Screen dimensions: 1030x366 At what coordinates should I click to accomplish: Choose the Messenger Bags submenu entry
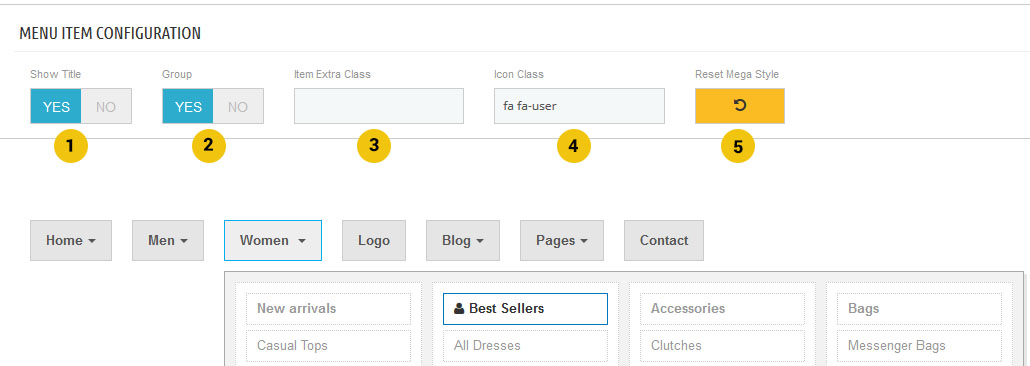(x=920, y=346)
